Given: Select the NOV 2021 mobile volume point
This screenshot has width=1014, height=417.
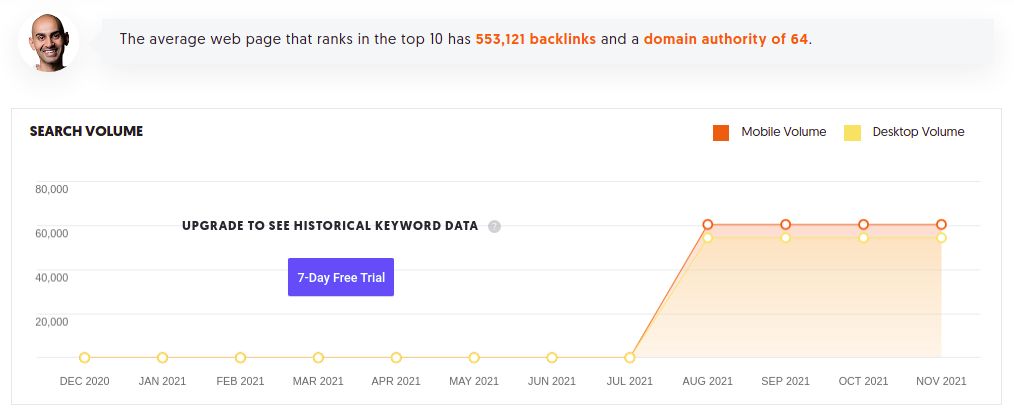Looking at the screenshot, I should pos(941,225).
